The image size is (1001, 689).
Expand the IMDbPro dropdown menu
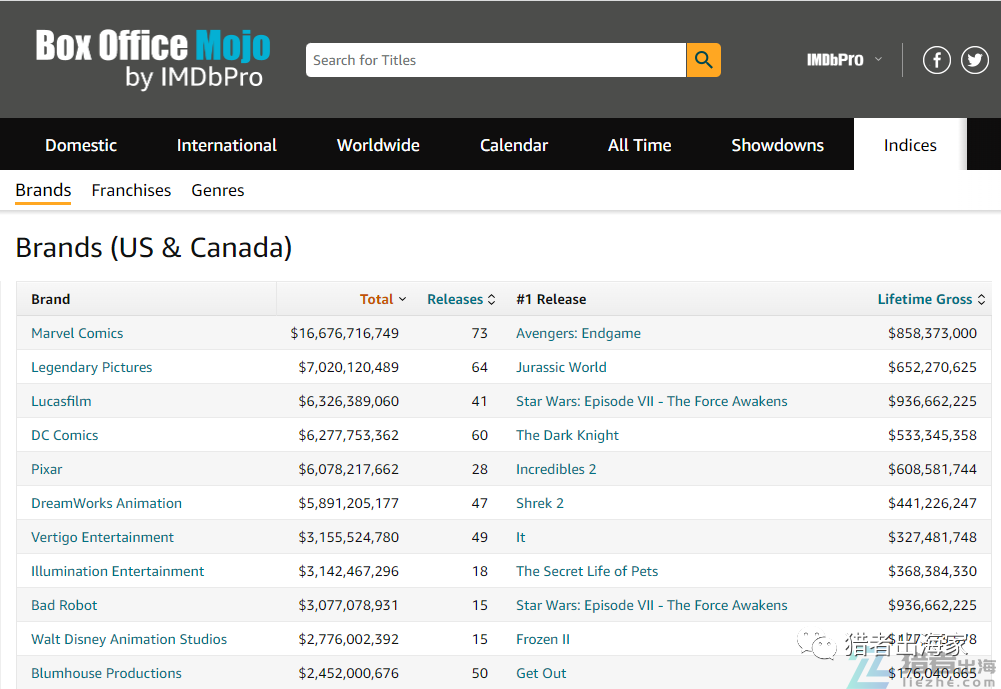(x=844, y=60)
